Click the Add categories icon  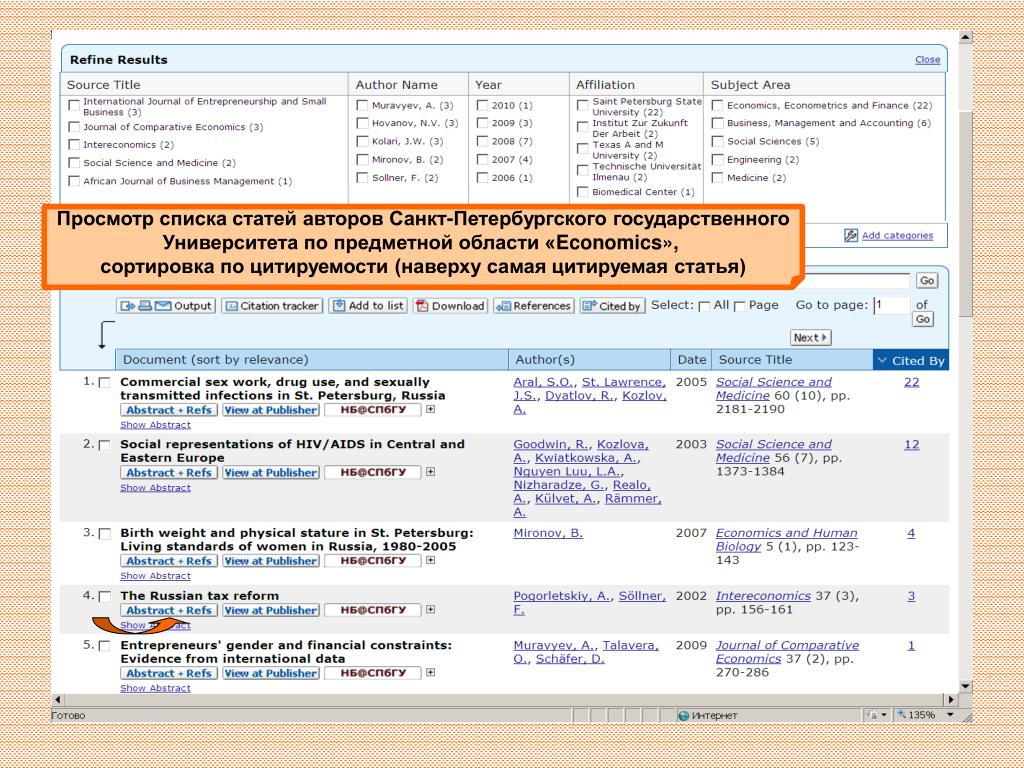tap(850, 235)
